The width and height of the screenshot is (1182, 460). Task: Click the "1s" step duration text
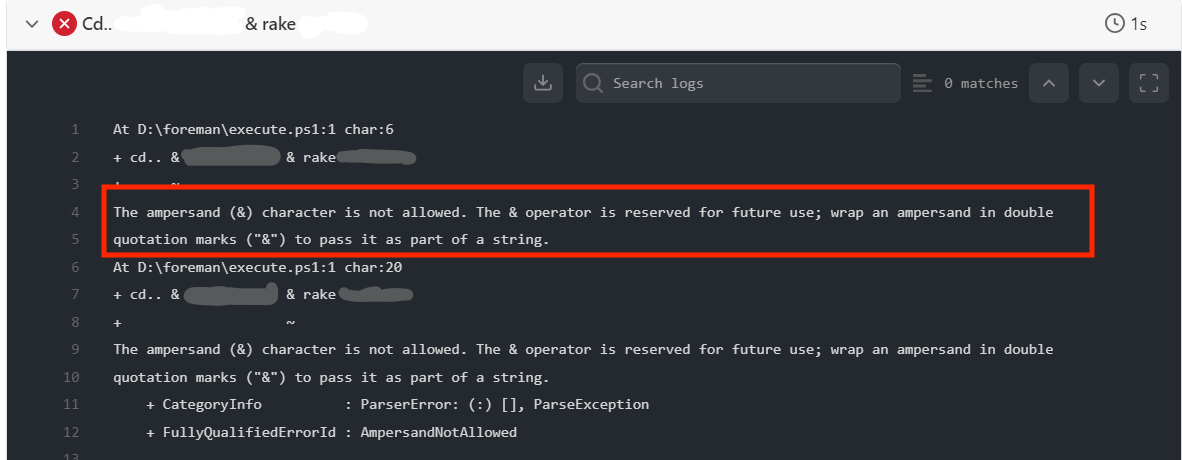click(x=1139, y=24)
